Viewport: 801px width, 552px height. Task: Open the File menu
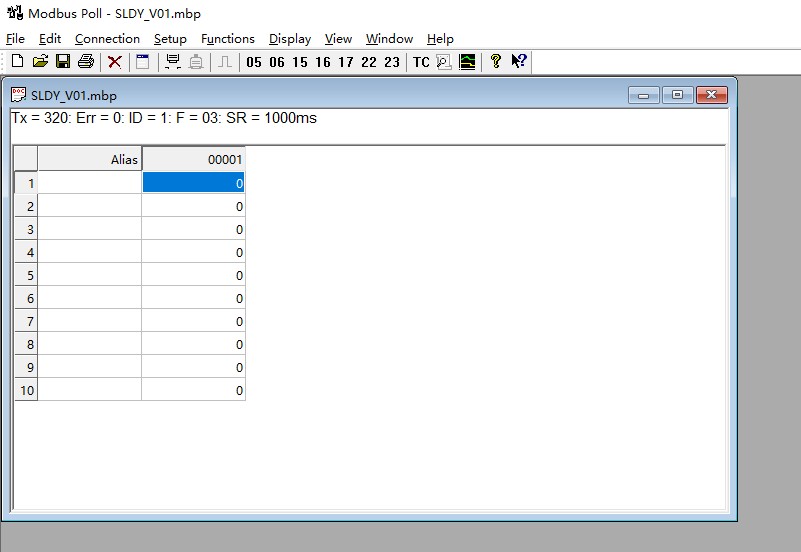tap(15, 39)
